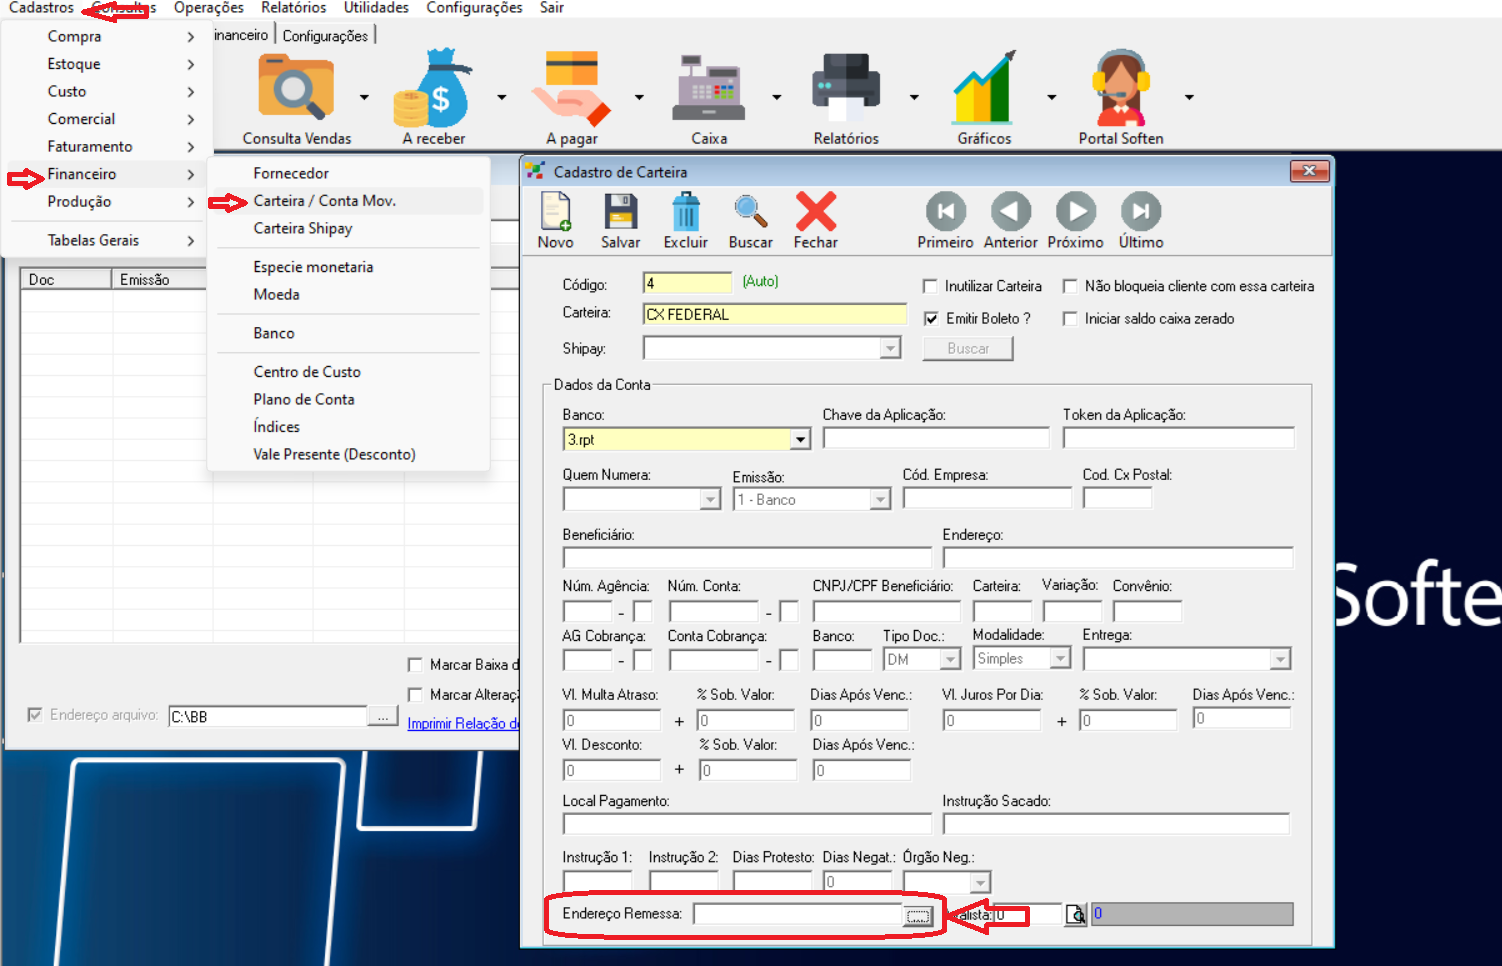Select Vale Presente (Desconto) menu entry

(x=347, y=454)
